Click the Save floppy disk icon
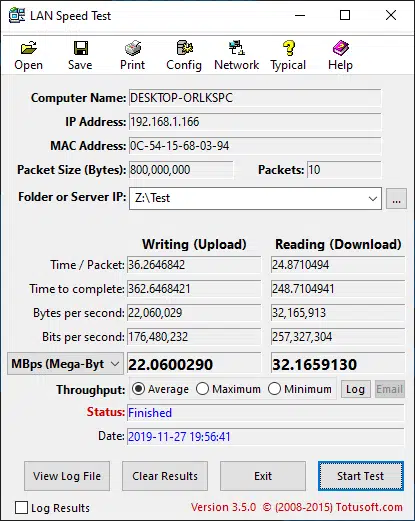Image resolution: width=415 pixels, height=521 pixels. pos(80,48)
